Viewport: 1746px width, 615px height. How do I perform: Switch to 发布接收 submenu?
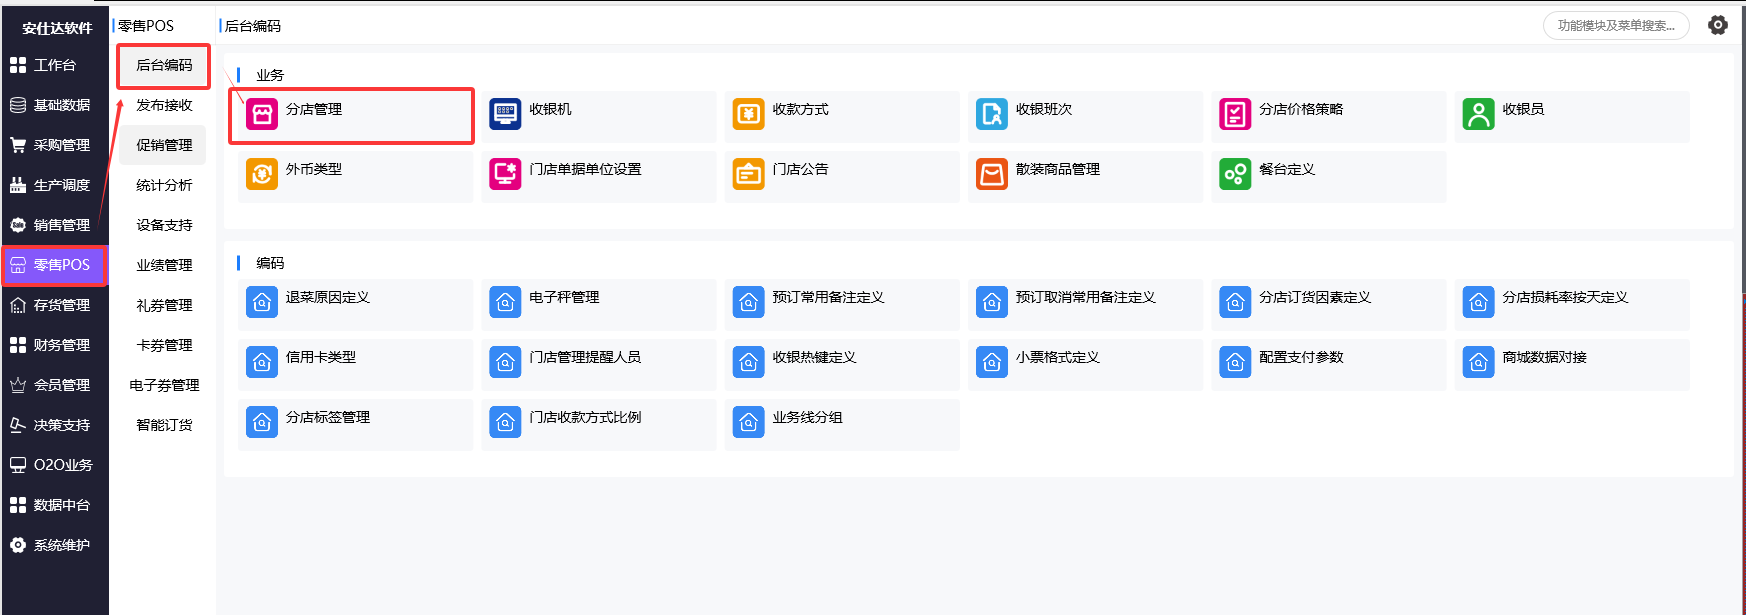pos(164,105)
